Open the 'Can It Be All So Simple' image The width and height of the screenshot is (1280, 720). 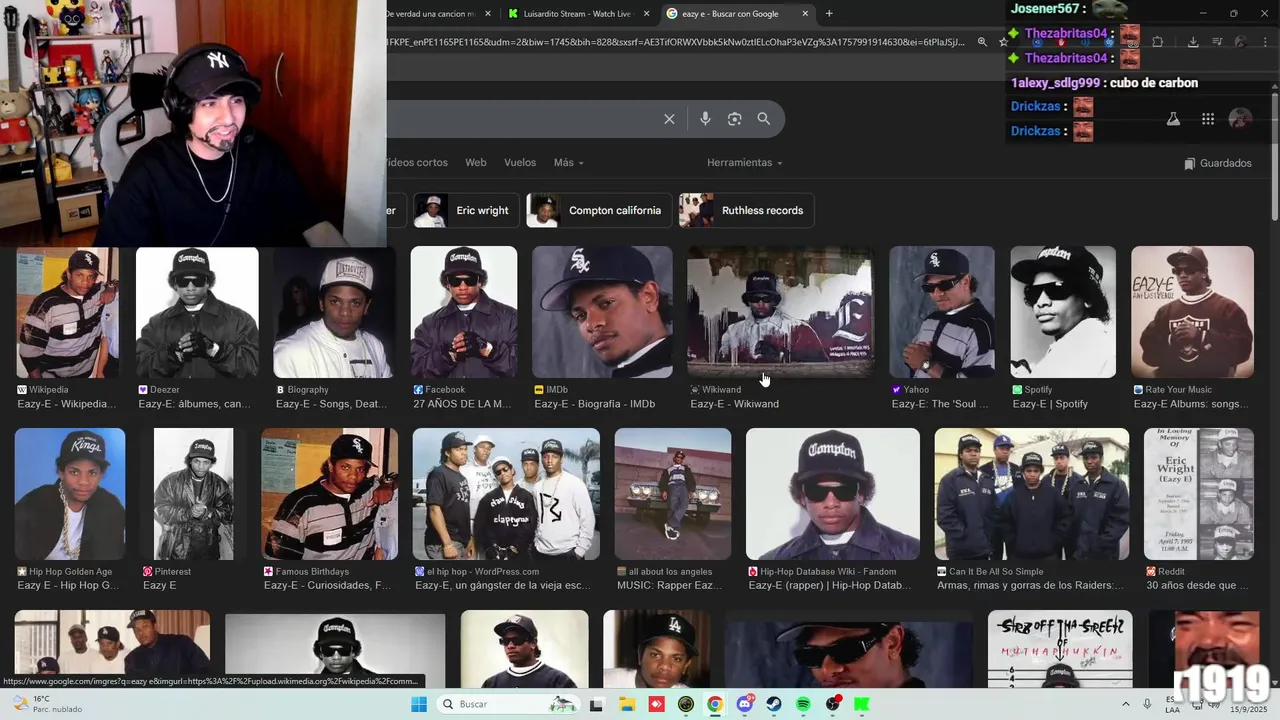(x=1032, y=494)
